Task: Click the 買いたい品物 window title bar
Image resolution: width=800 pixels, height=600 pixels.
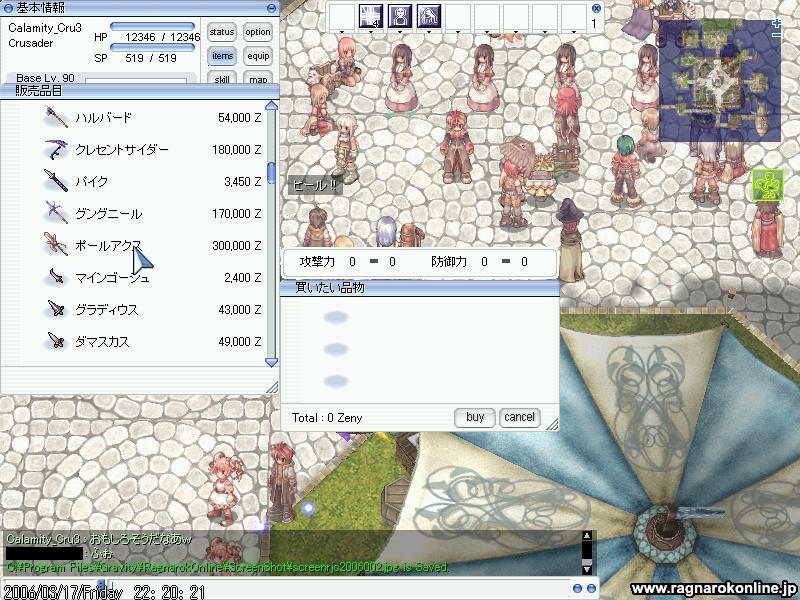Action: (x=420, y=288)
